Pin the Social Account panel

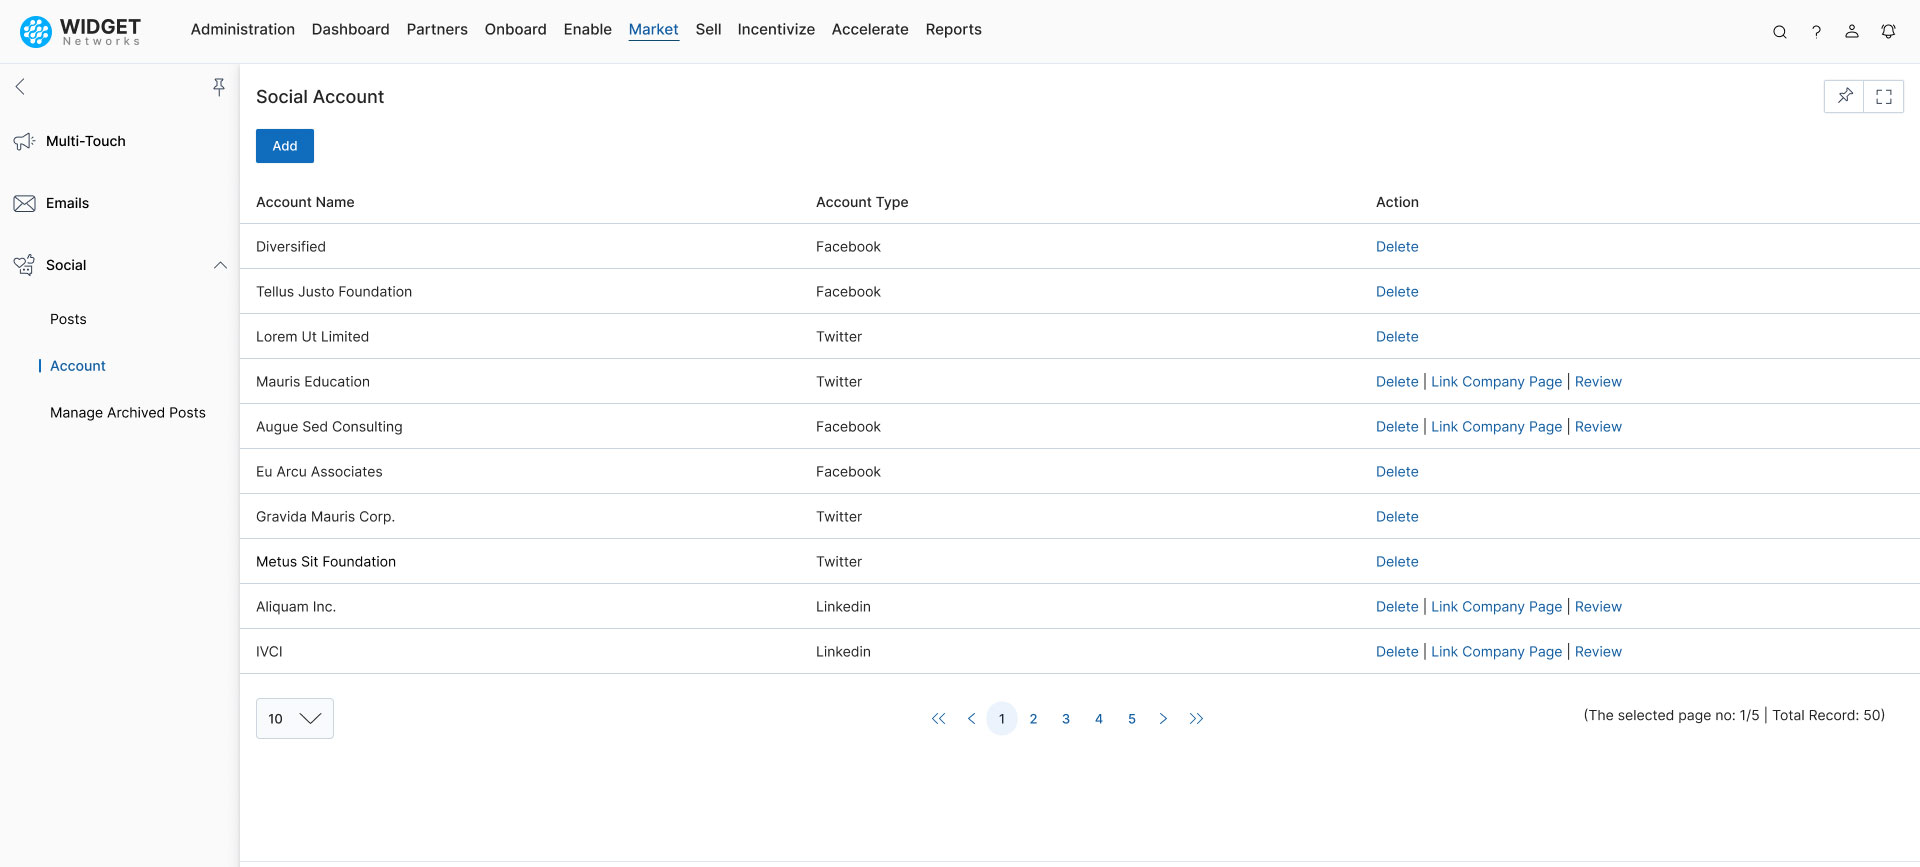1844,96
